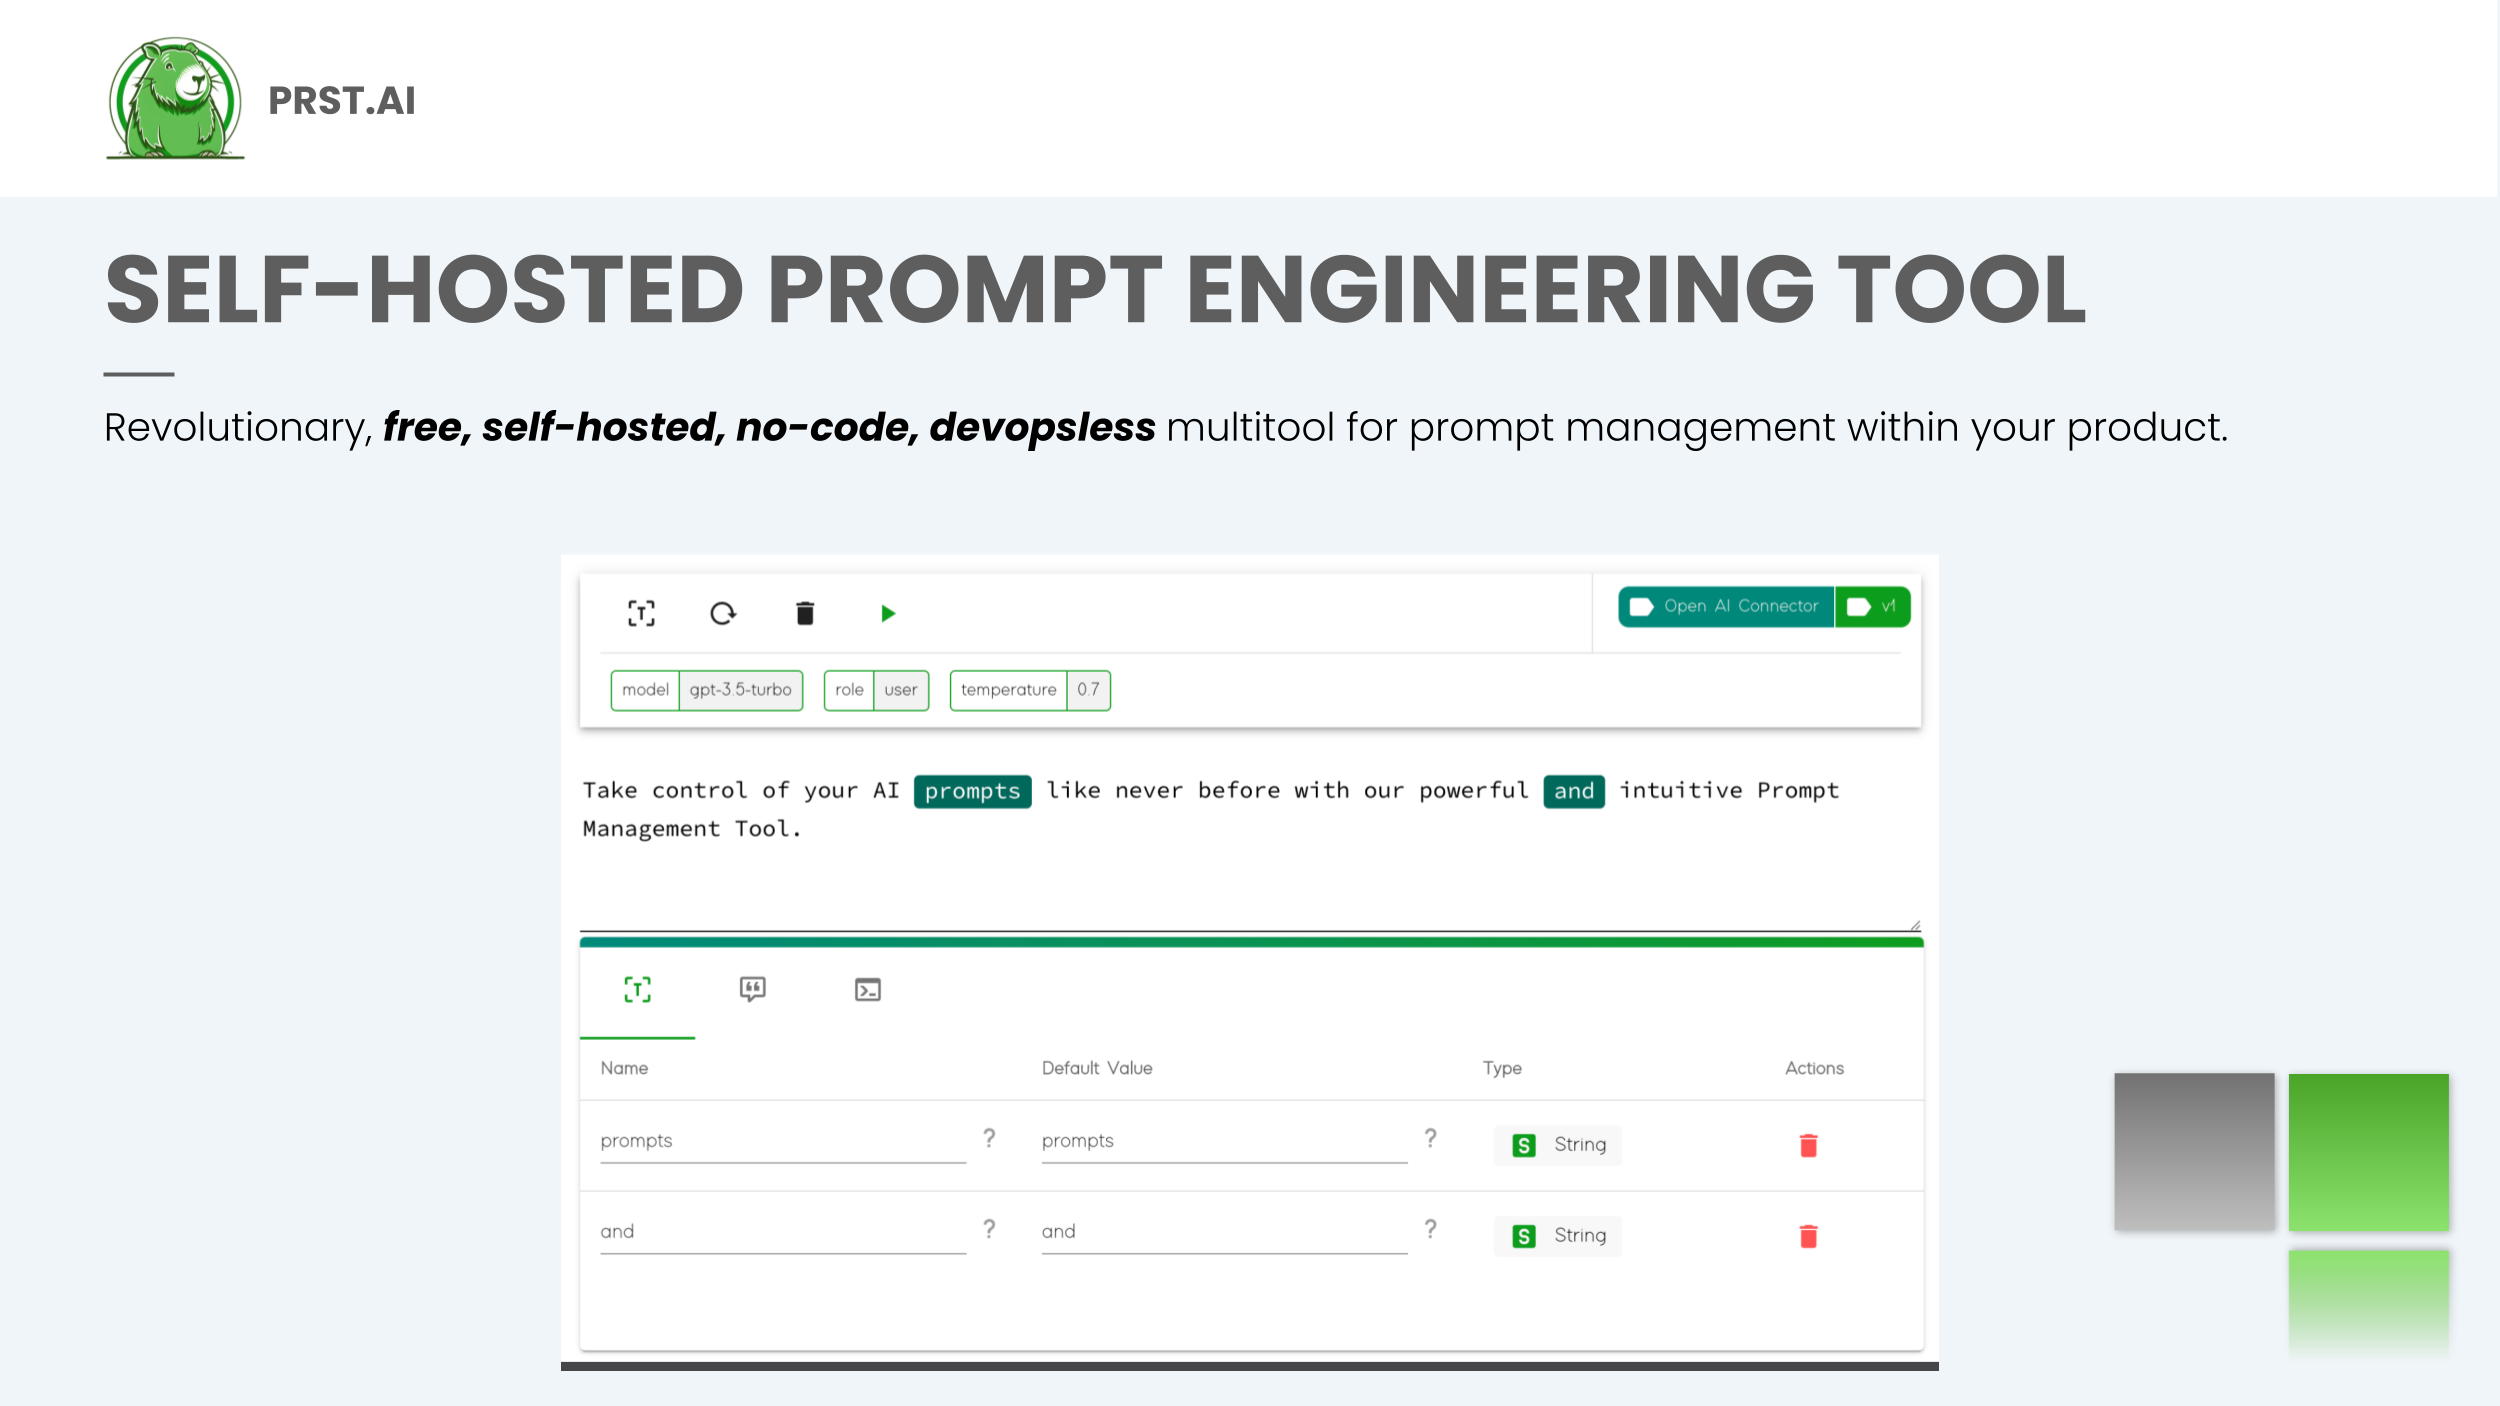Click the 'and' default value input field
This screenshot has height=1406, width=2500.
(x=1221, y=1231)
